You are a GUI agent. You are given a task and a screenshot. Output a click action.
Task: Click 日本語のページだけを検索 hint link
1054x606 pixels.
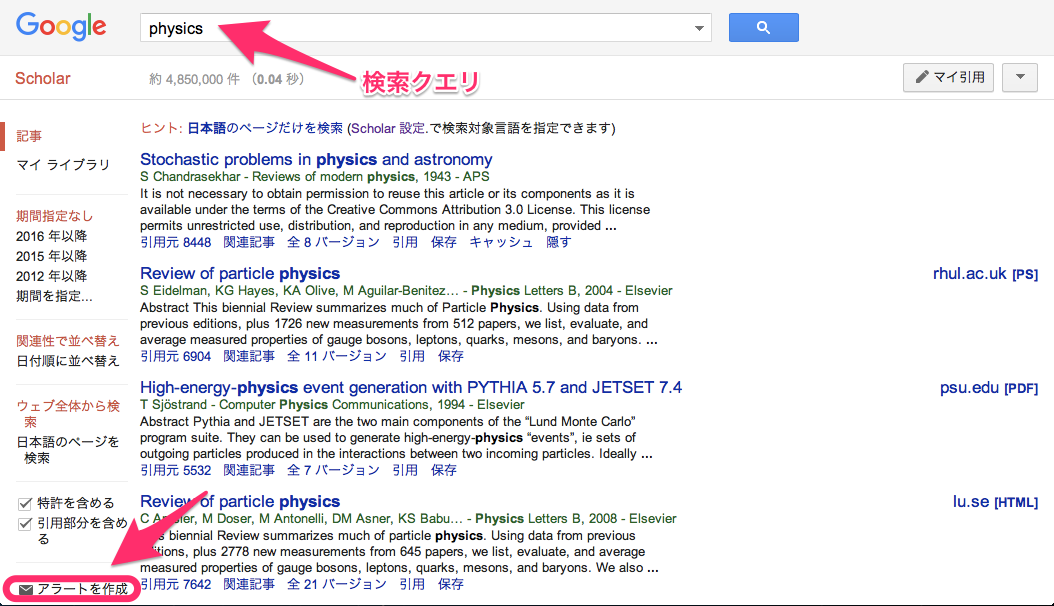(265, 128)
